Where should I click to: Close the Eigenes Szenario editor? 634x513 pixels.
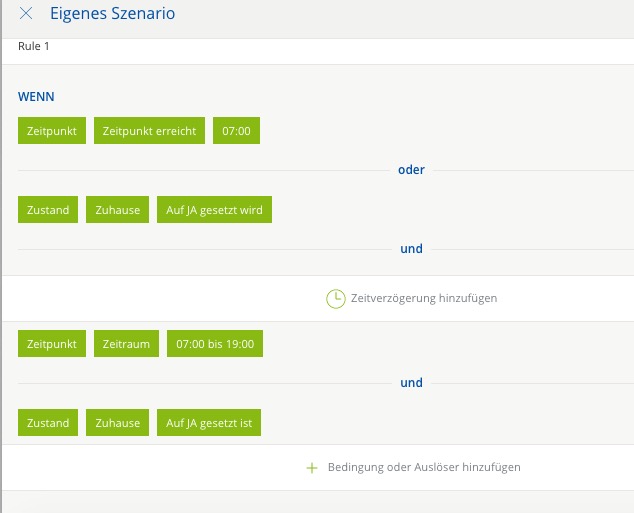coord(26,14)
